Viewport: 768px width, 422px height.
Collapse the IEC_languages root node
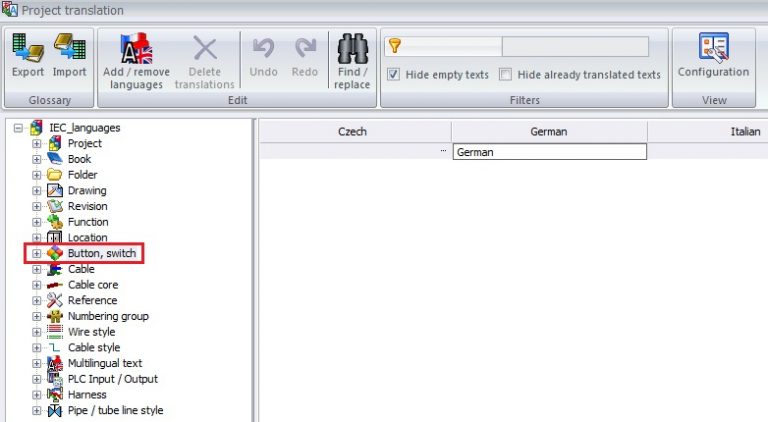click(x=18, y=128)
